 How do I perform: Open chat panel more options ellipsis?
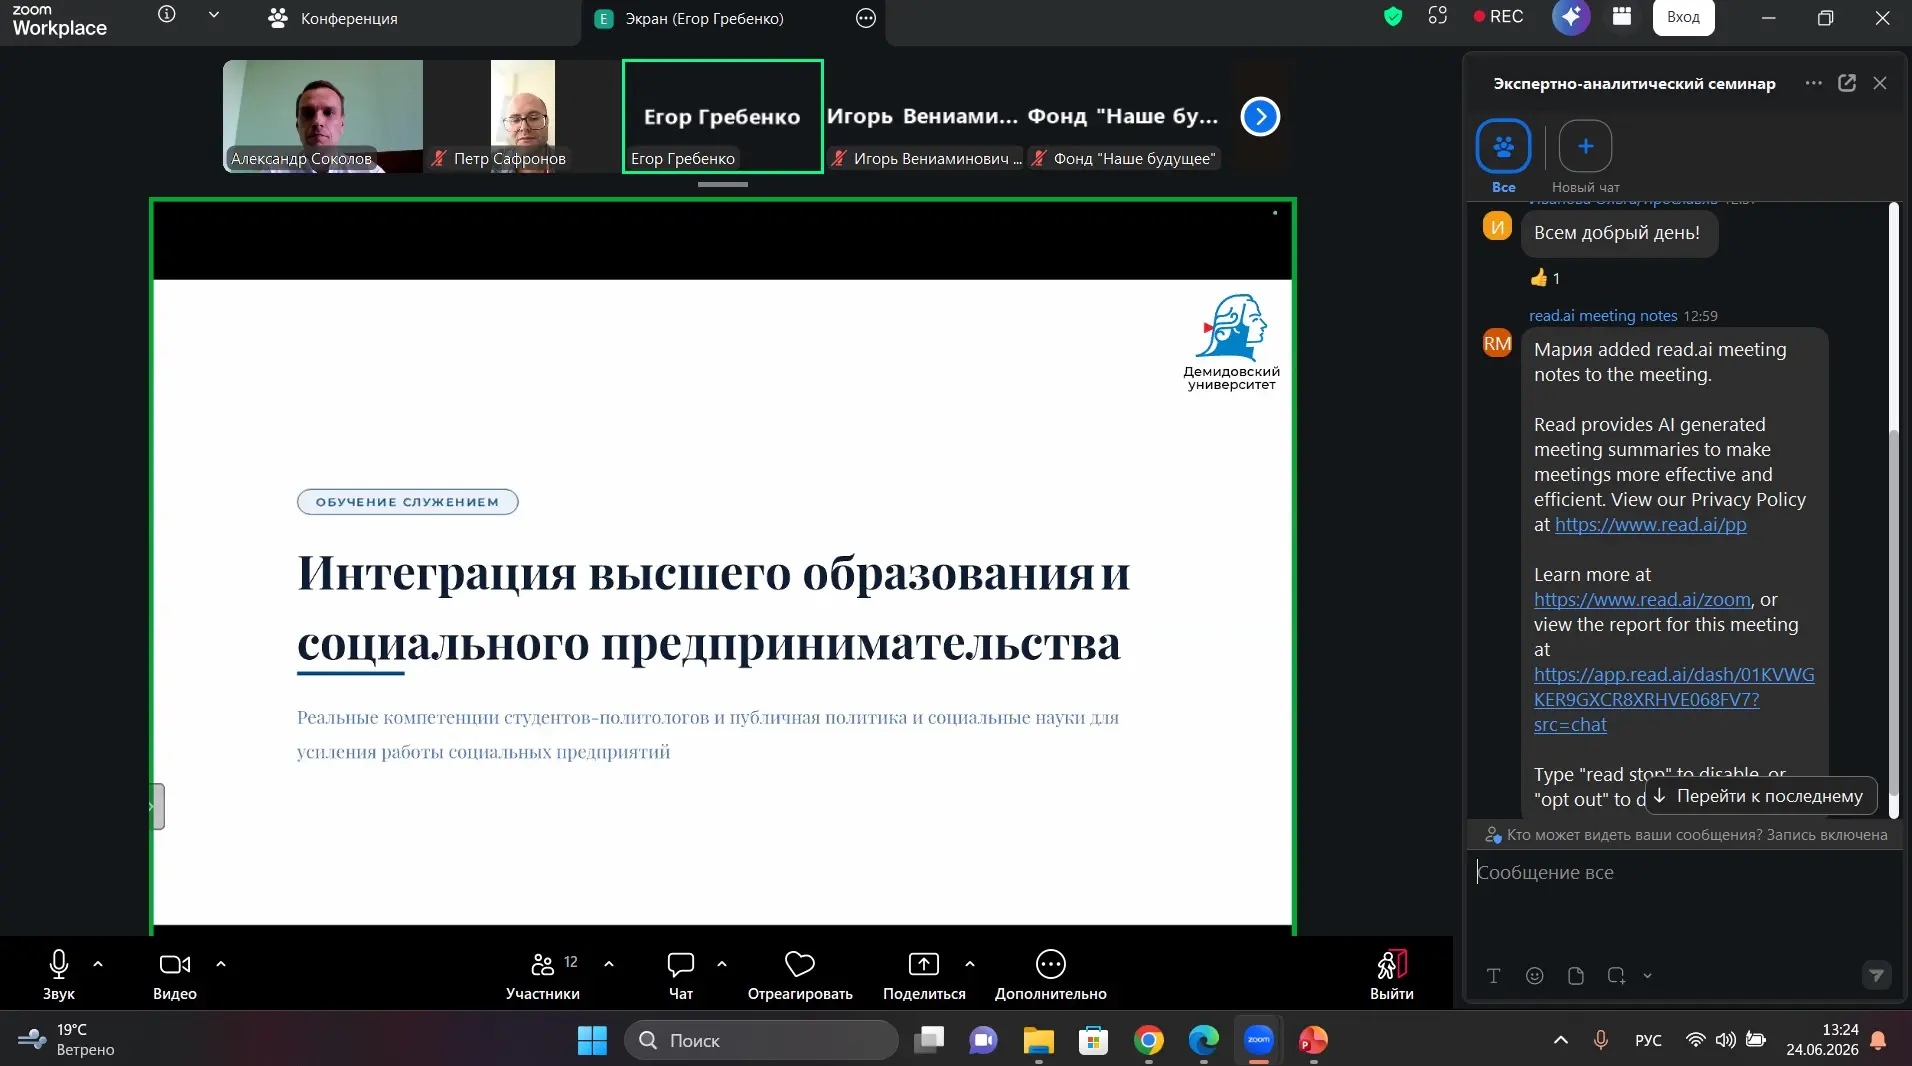(x=1813, y=83)
